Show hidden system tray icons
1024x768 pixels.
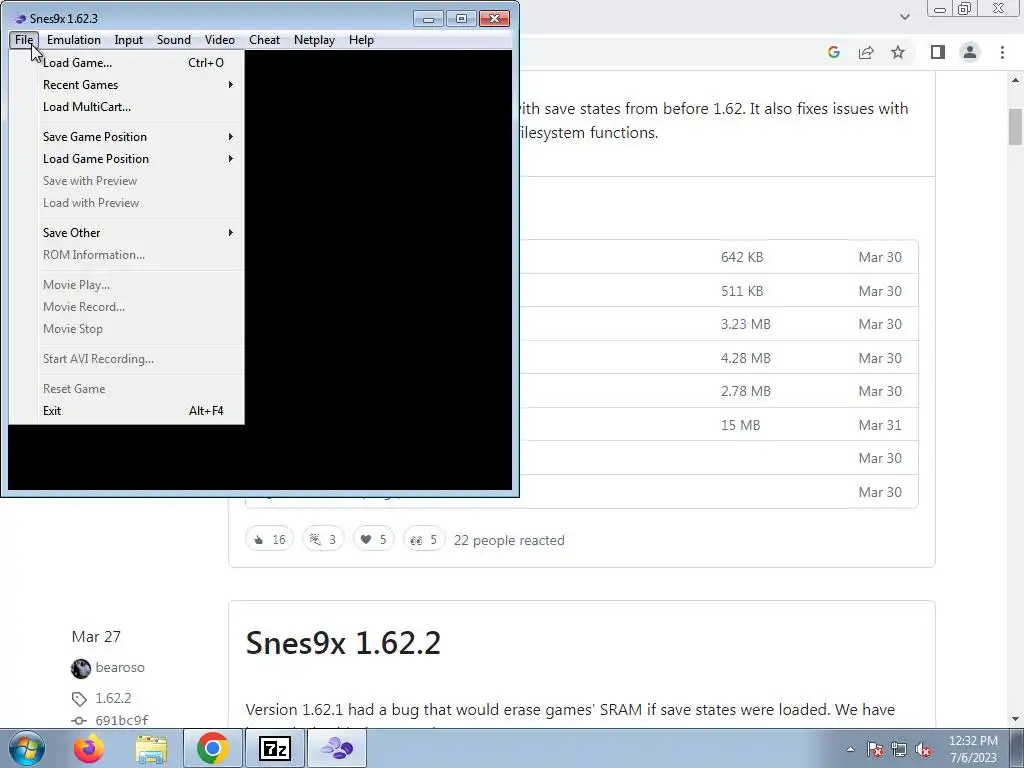(x=850, y=749)
